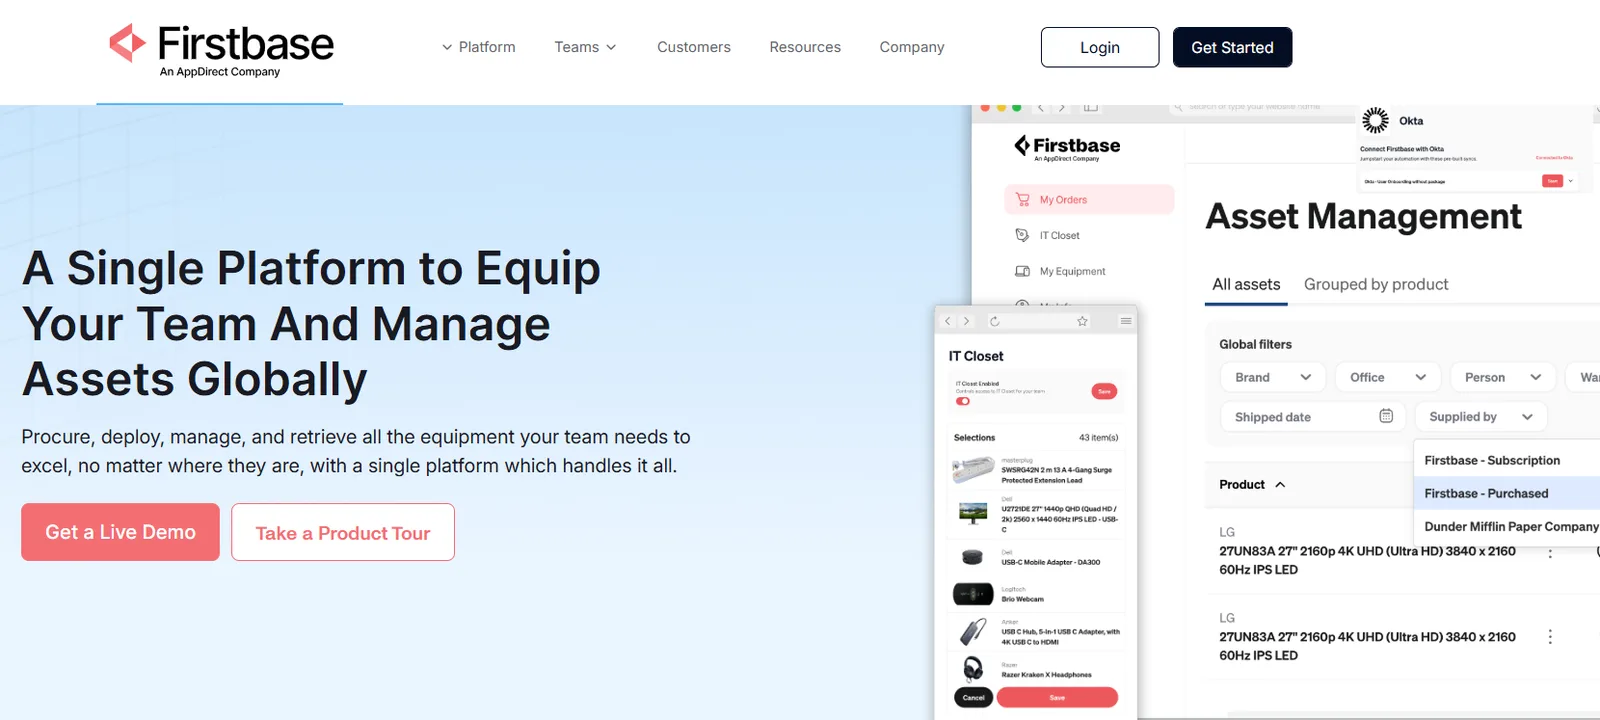Sort by the Product column header
1600x720 pixels.
tap(1252, 484)
